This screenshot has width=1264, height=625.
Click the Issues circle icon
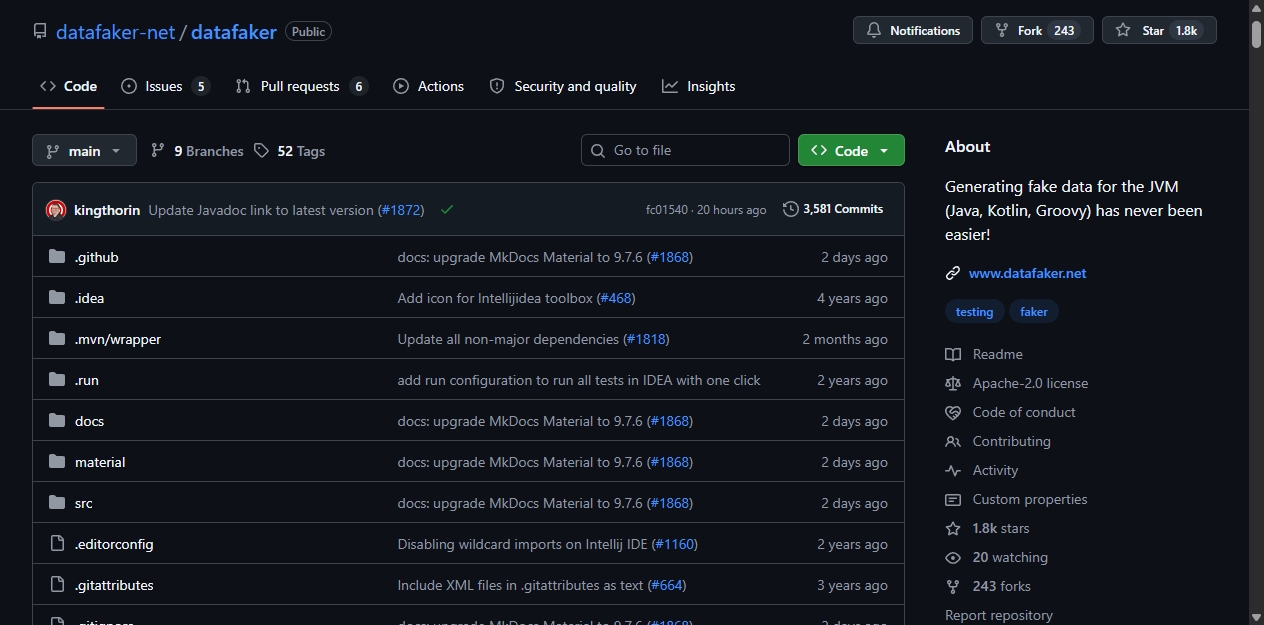coord(129,86)
